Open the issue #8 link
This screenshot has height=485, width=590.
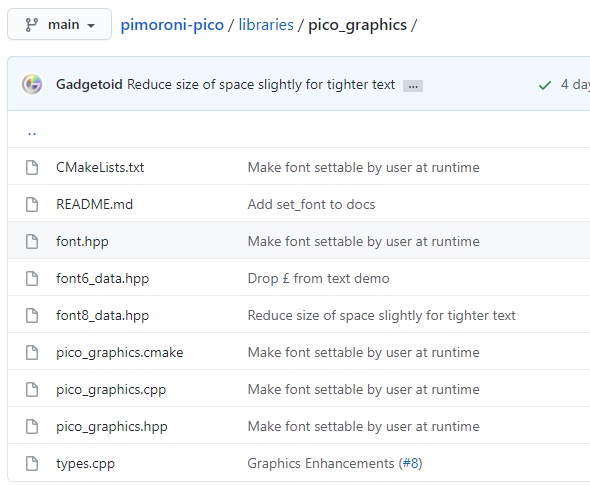(x=411, y=463)
